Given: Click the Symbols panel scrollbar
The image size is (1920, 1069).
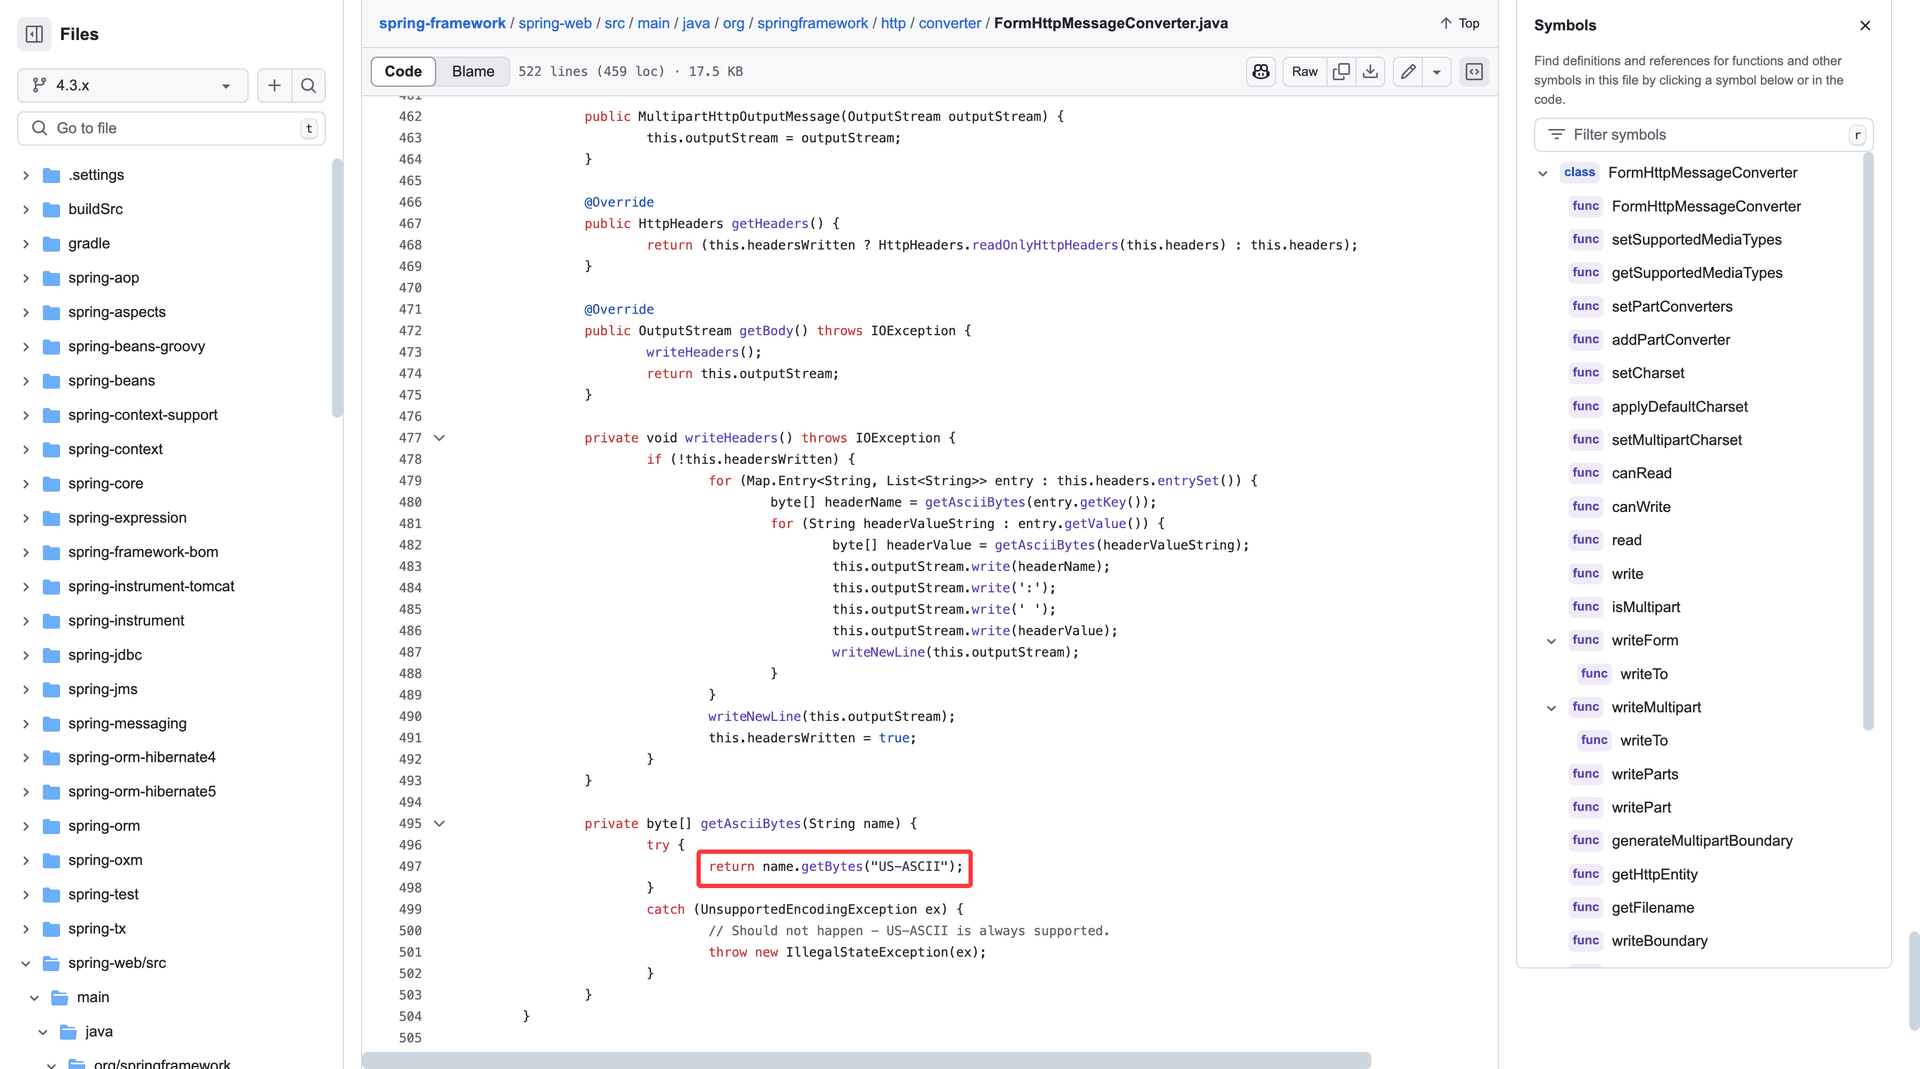Looking at the screenshot, I should (1868, 440).
